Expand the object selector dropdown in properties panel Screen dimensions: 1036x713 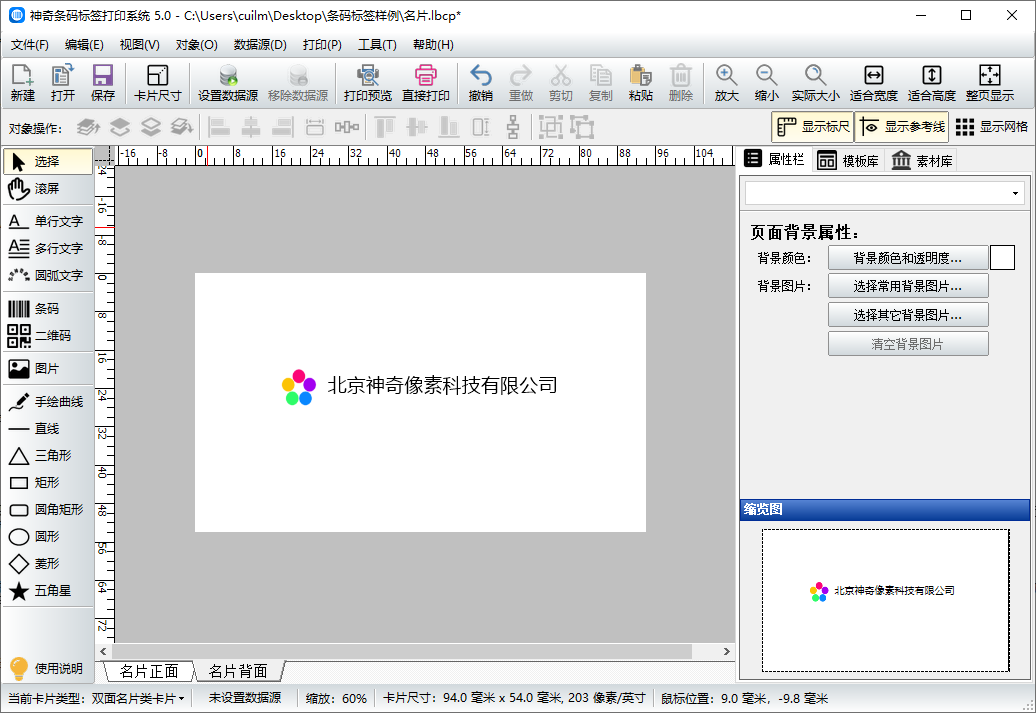point(1015,193)
